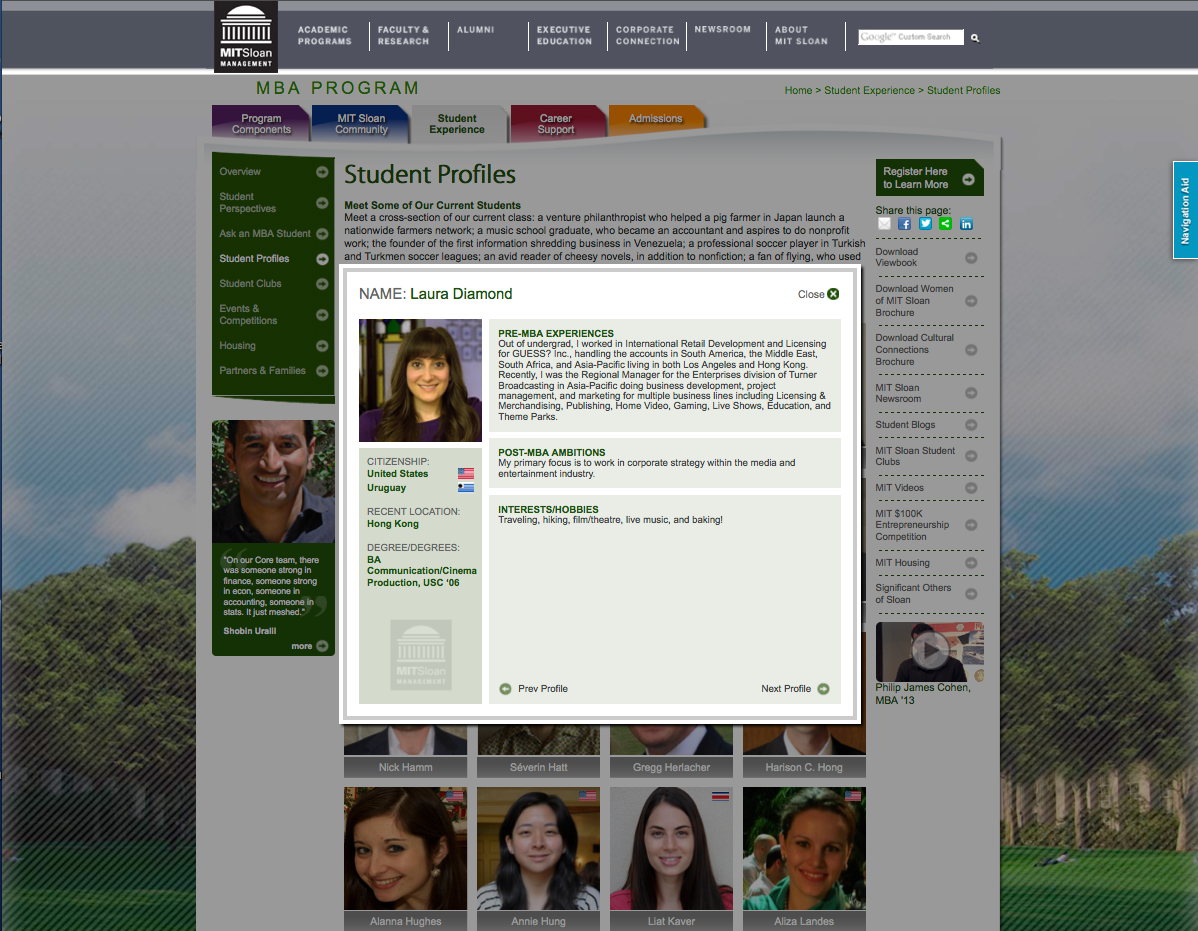Open Newsroom menu
The image size is (1198, 931).
(x=723, y=29)
